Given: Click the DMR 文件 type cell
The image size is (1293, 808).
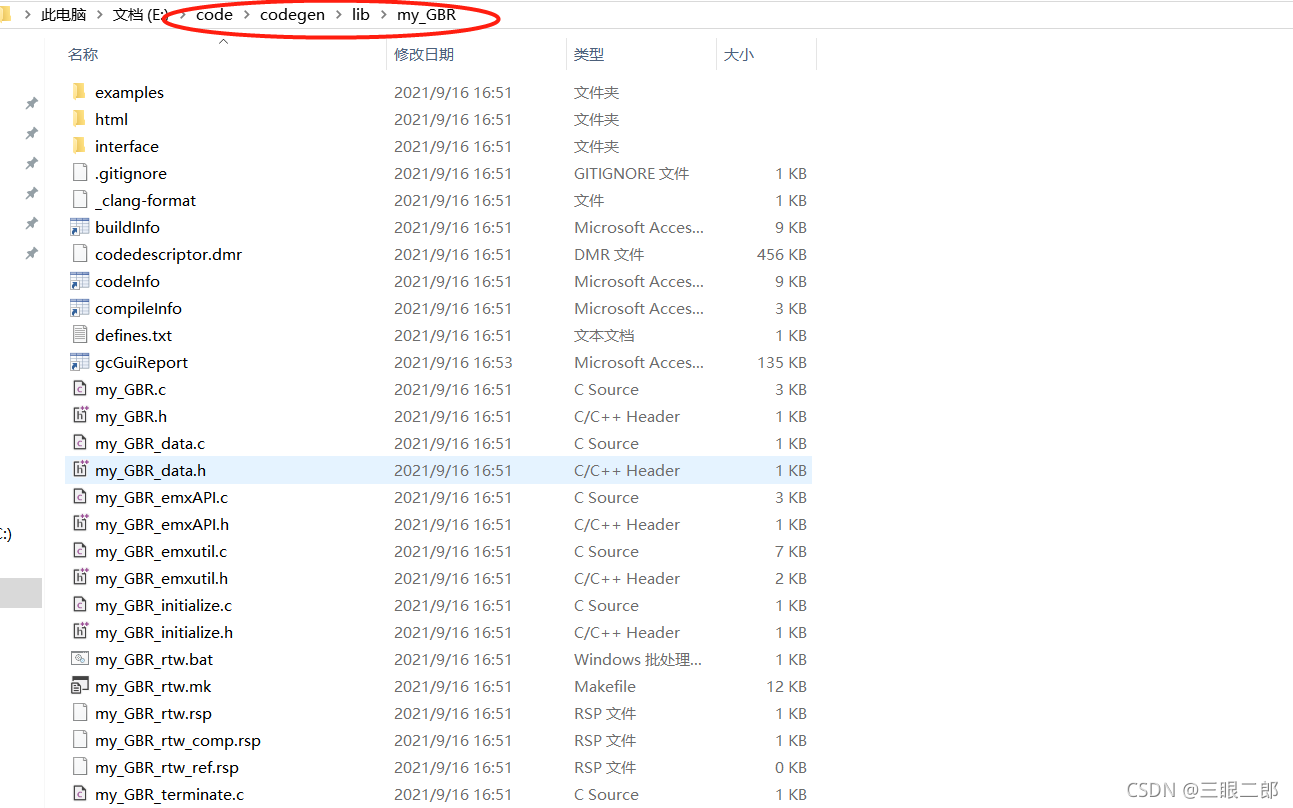Looking at the screenshot, I should [x=609, y=254].
